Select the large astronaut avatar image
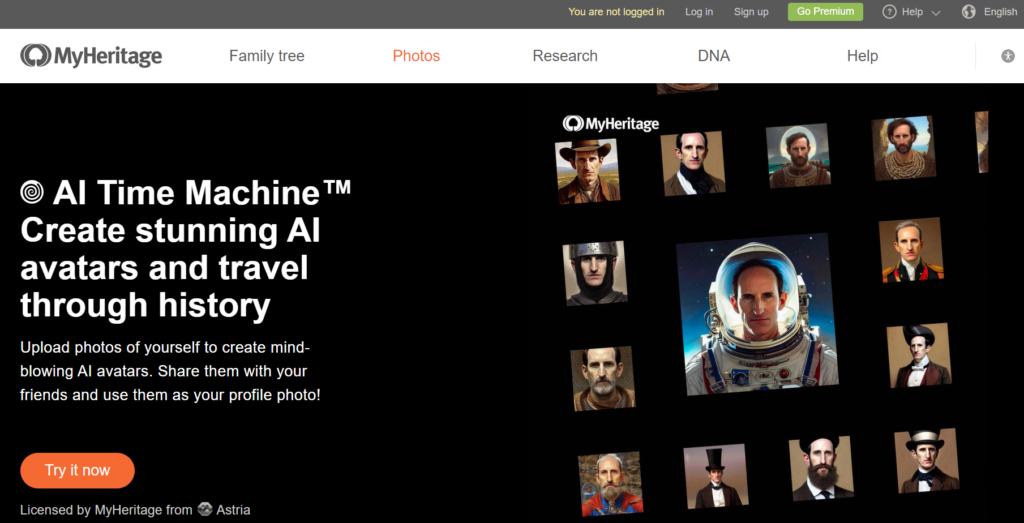The width and height of the screenshot is (1024, 523). 757,313
